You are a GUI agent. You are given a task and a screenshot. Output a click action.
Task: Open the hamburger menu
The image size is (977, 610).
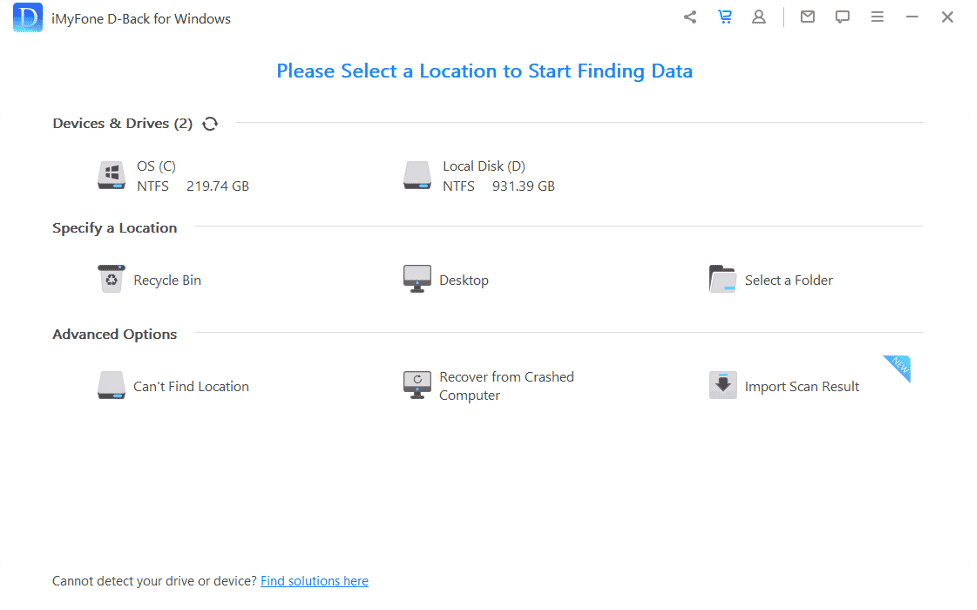point(877,16)
